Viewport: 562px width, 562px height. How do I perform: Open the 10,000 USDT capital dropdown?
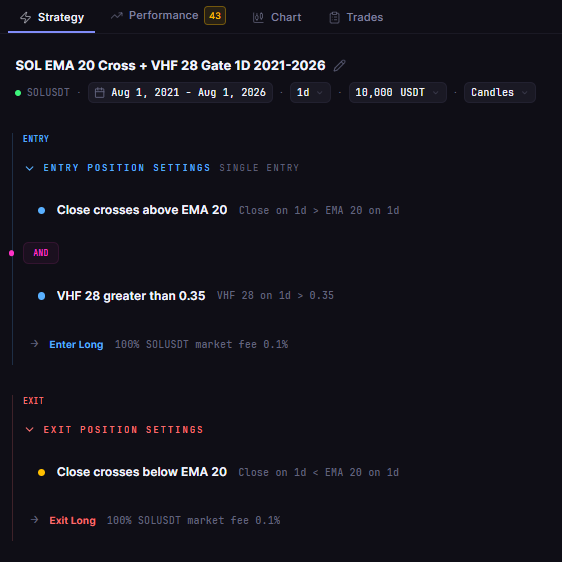[397, 92]
